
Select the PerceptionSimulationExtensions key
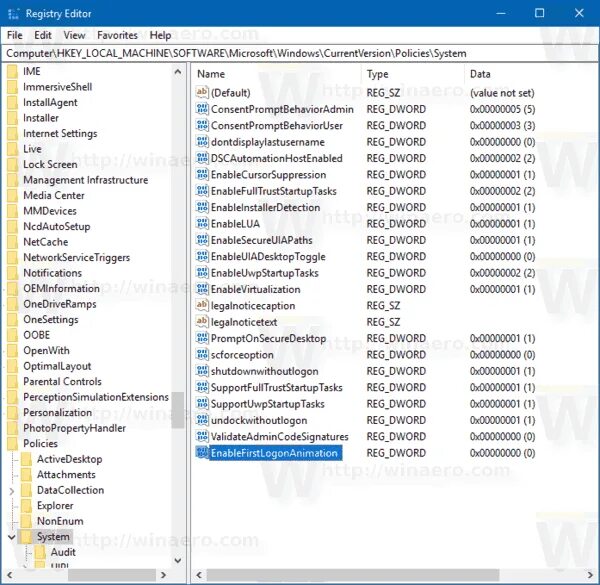click(96, 397)
